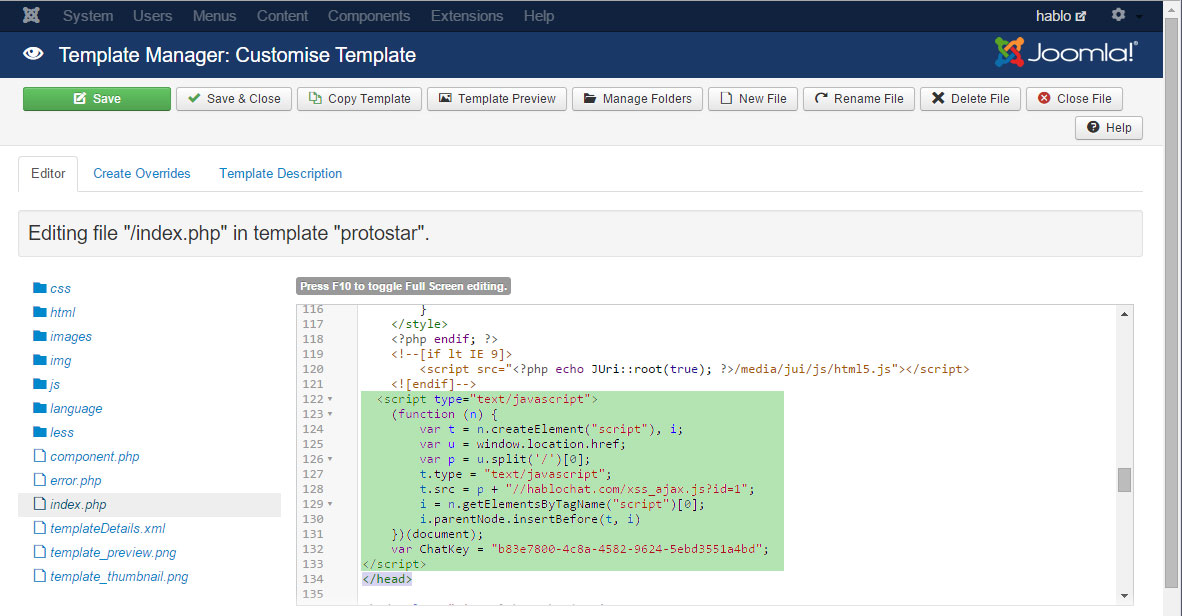Click the window.location.href line 125
The height and width of the screenshot is (616, 1182).
[x=522, y=444]
